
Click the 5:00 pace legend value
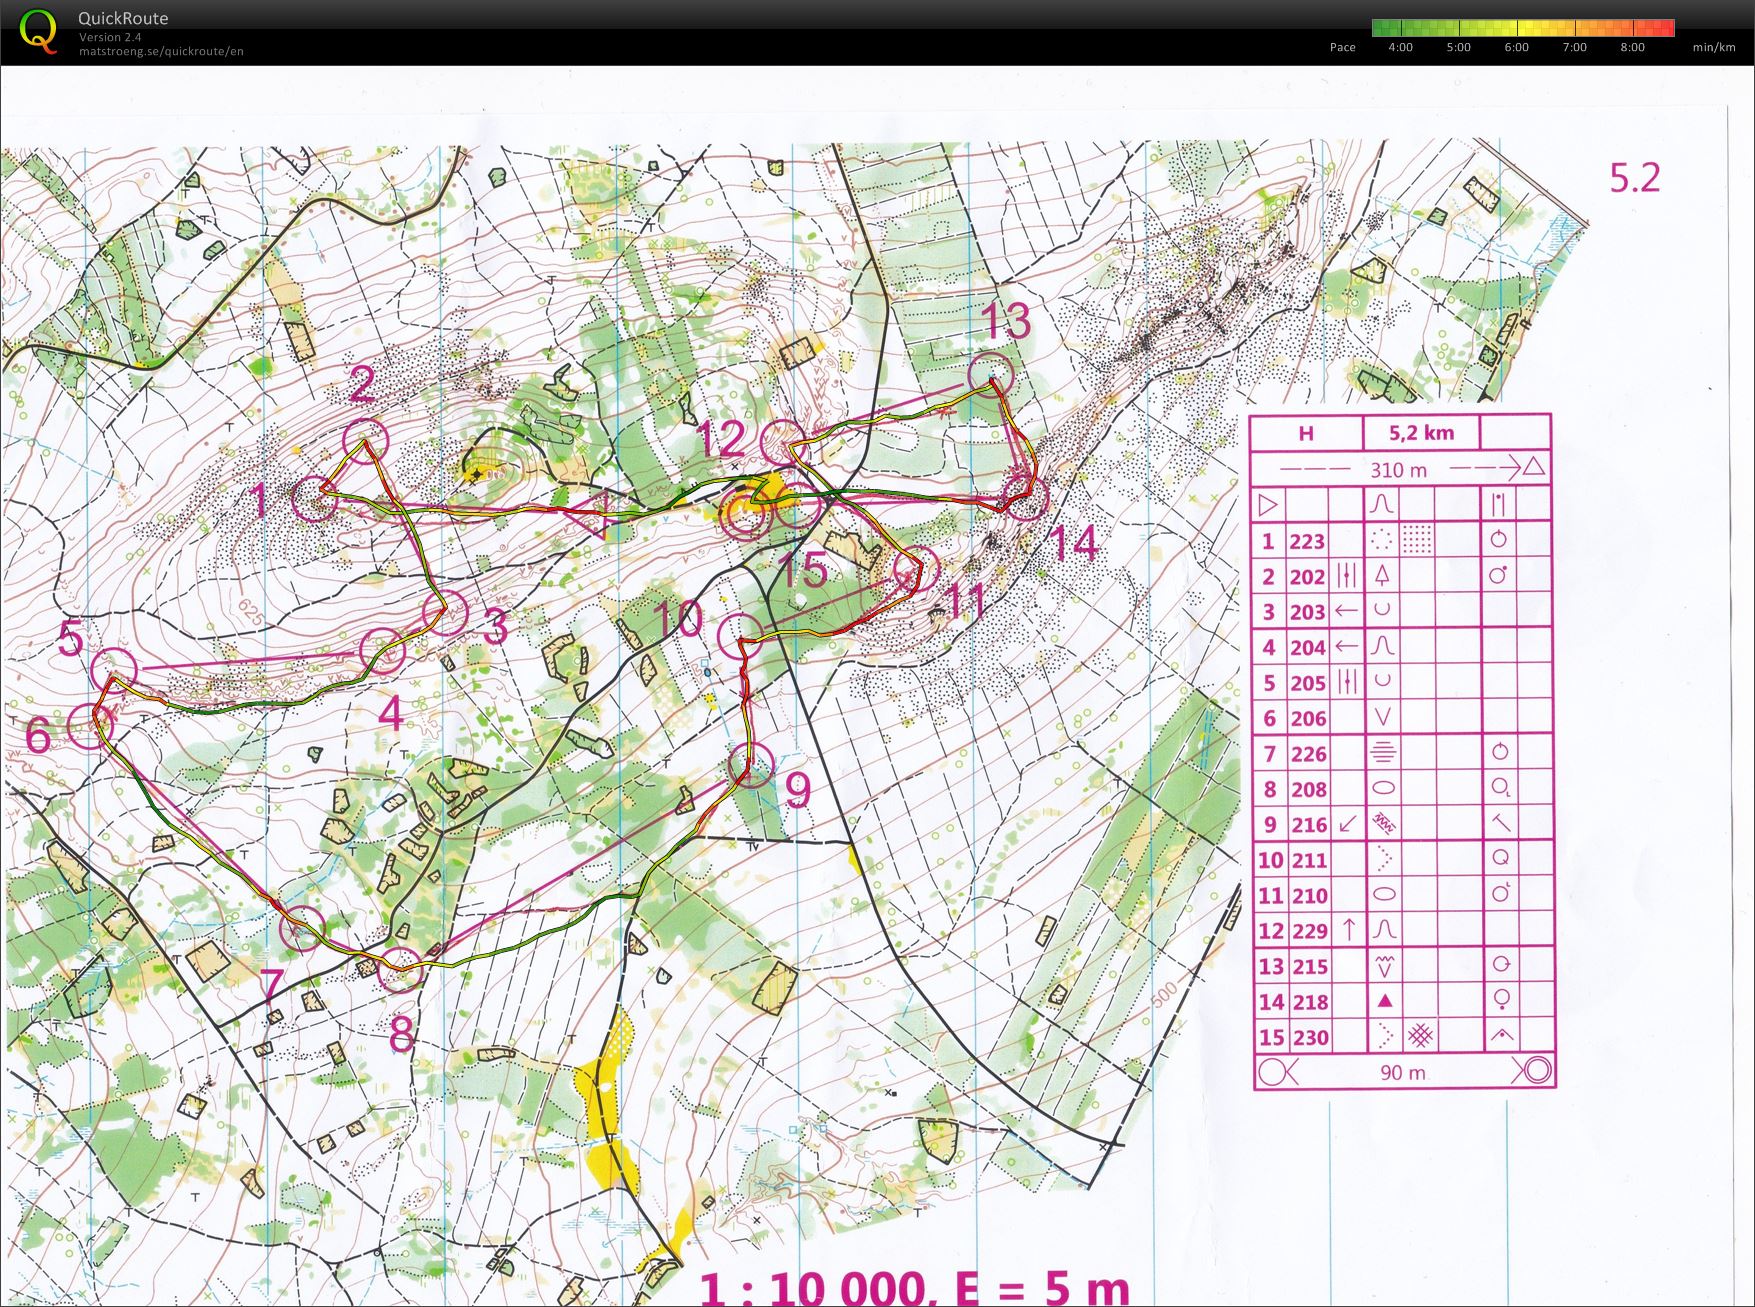(x=1458, y=47)
